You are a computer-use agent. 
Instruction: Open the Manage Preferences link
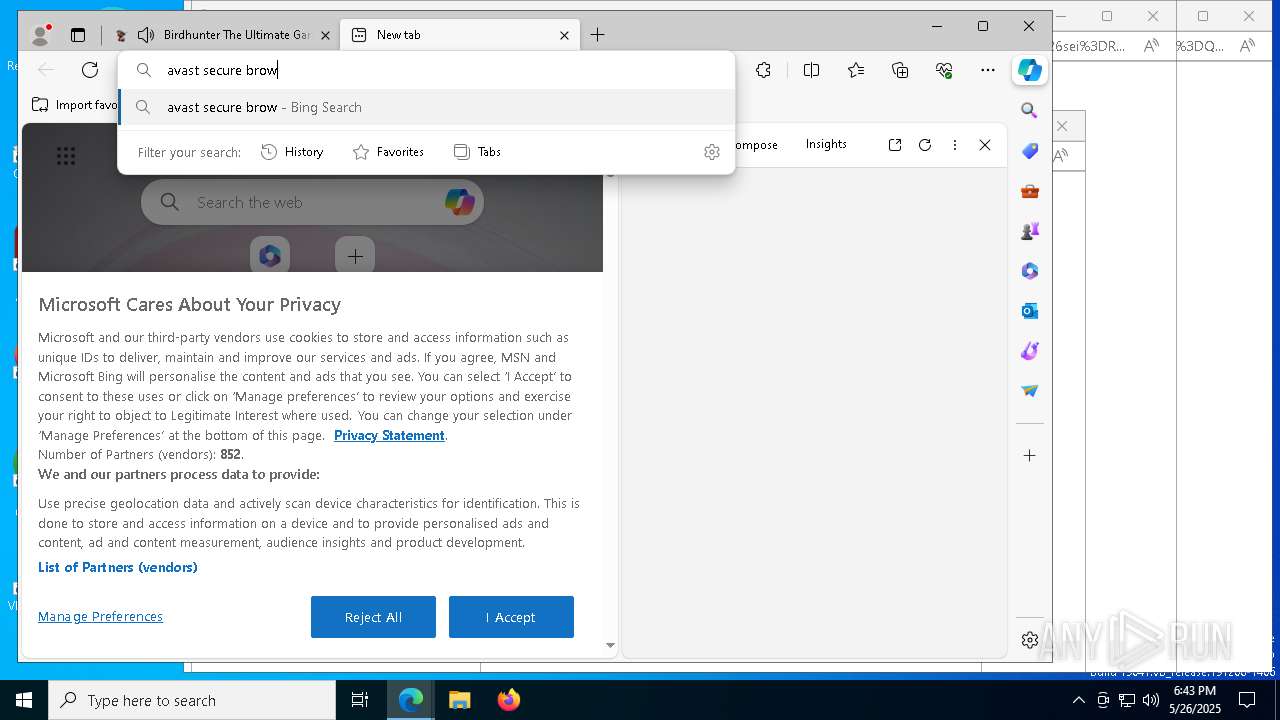(x=100, y=617)
